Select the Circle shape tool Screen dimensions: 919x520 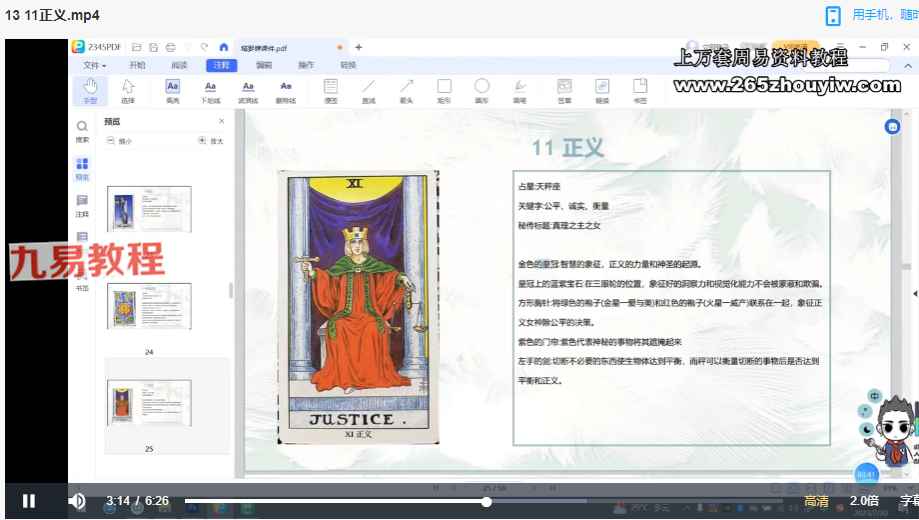pyautogui.click(x=482, y=91)
